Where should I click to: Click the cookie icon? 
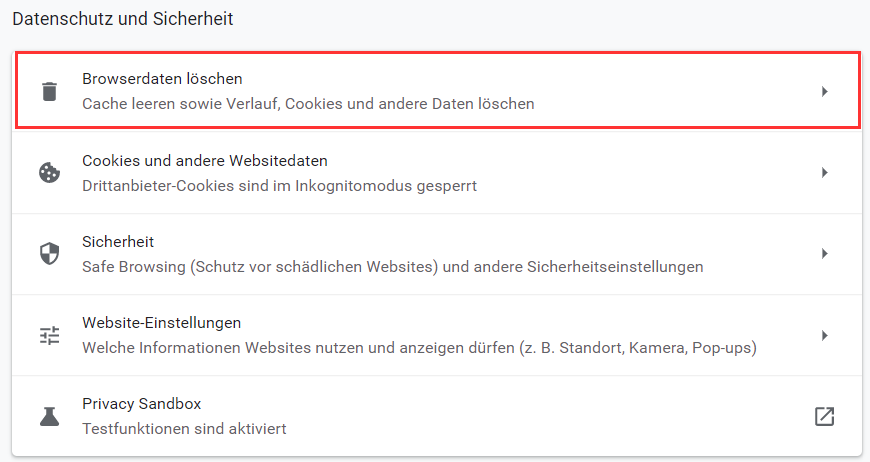tap(49, 172)
